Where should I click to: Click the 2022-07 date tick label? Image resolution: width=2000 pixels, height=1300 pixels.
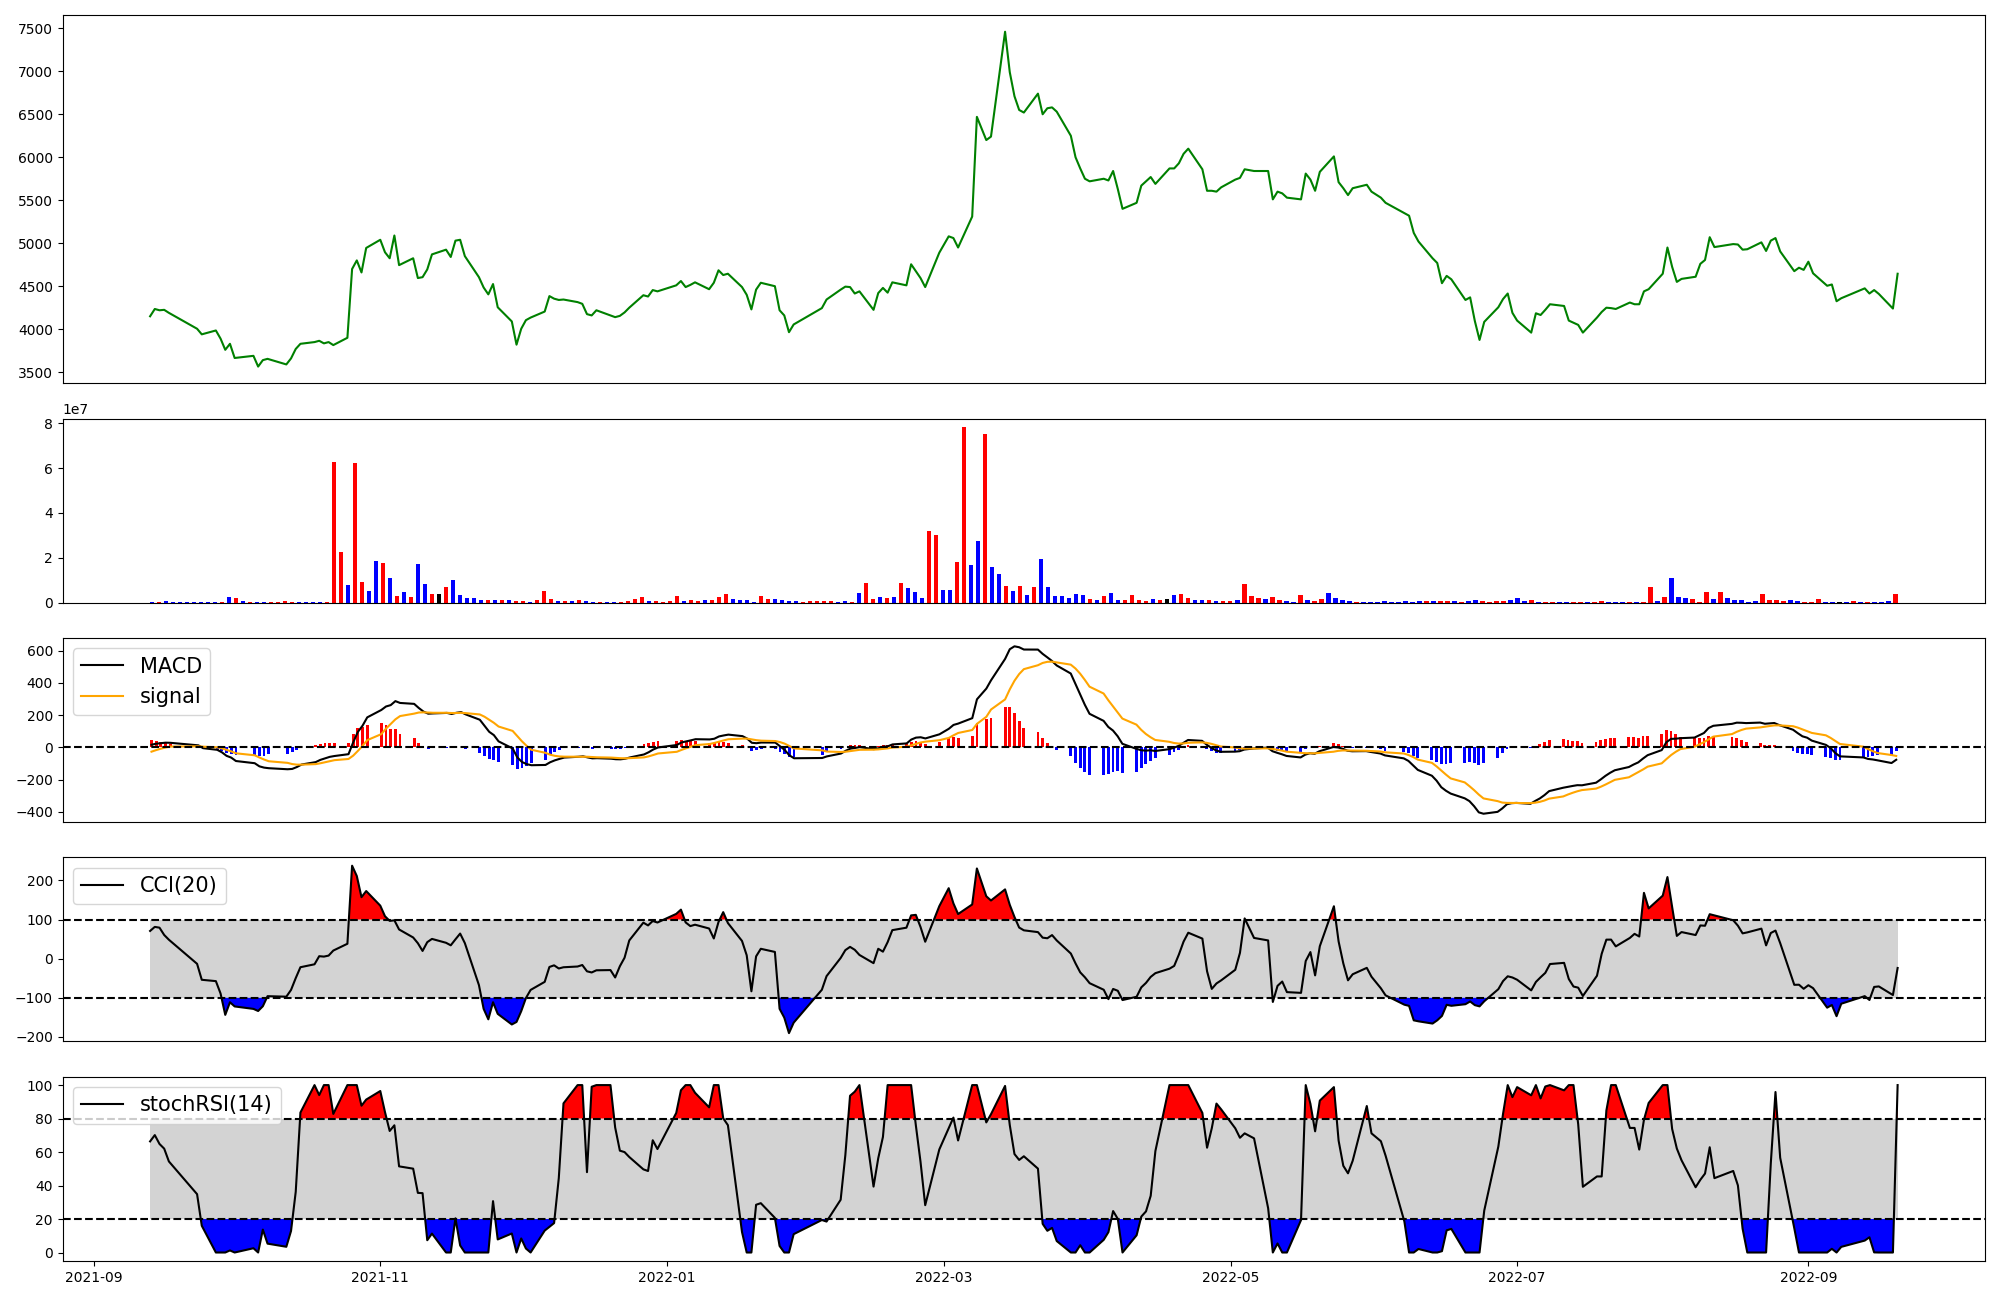(1517, 1277)
